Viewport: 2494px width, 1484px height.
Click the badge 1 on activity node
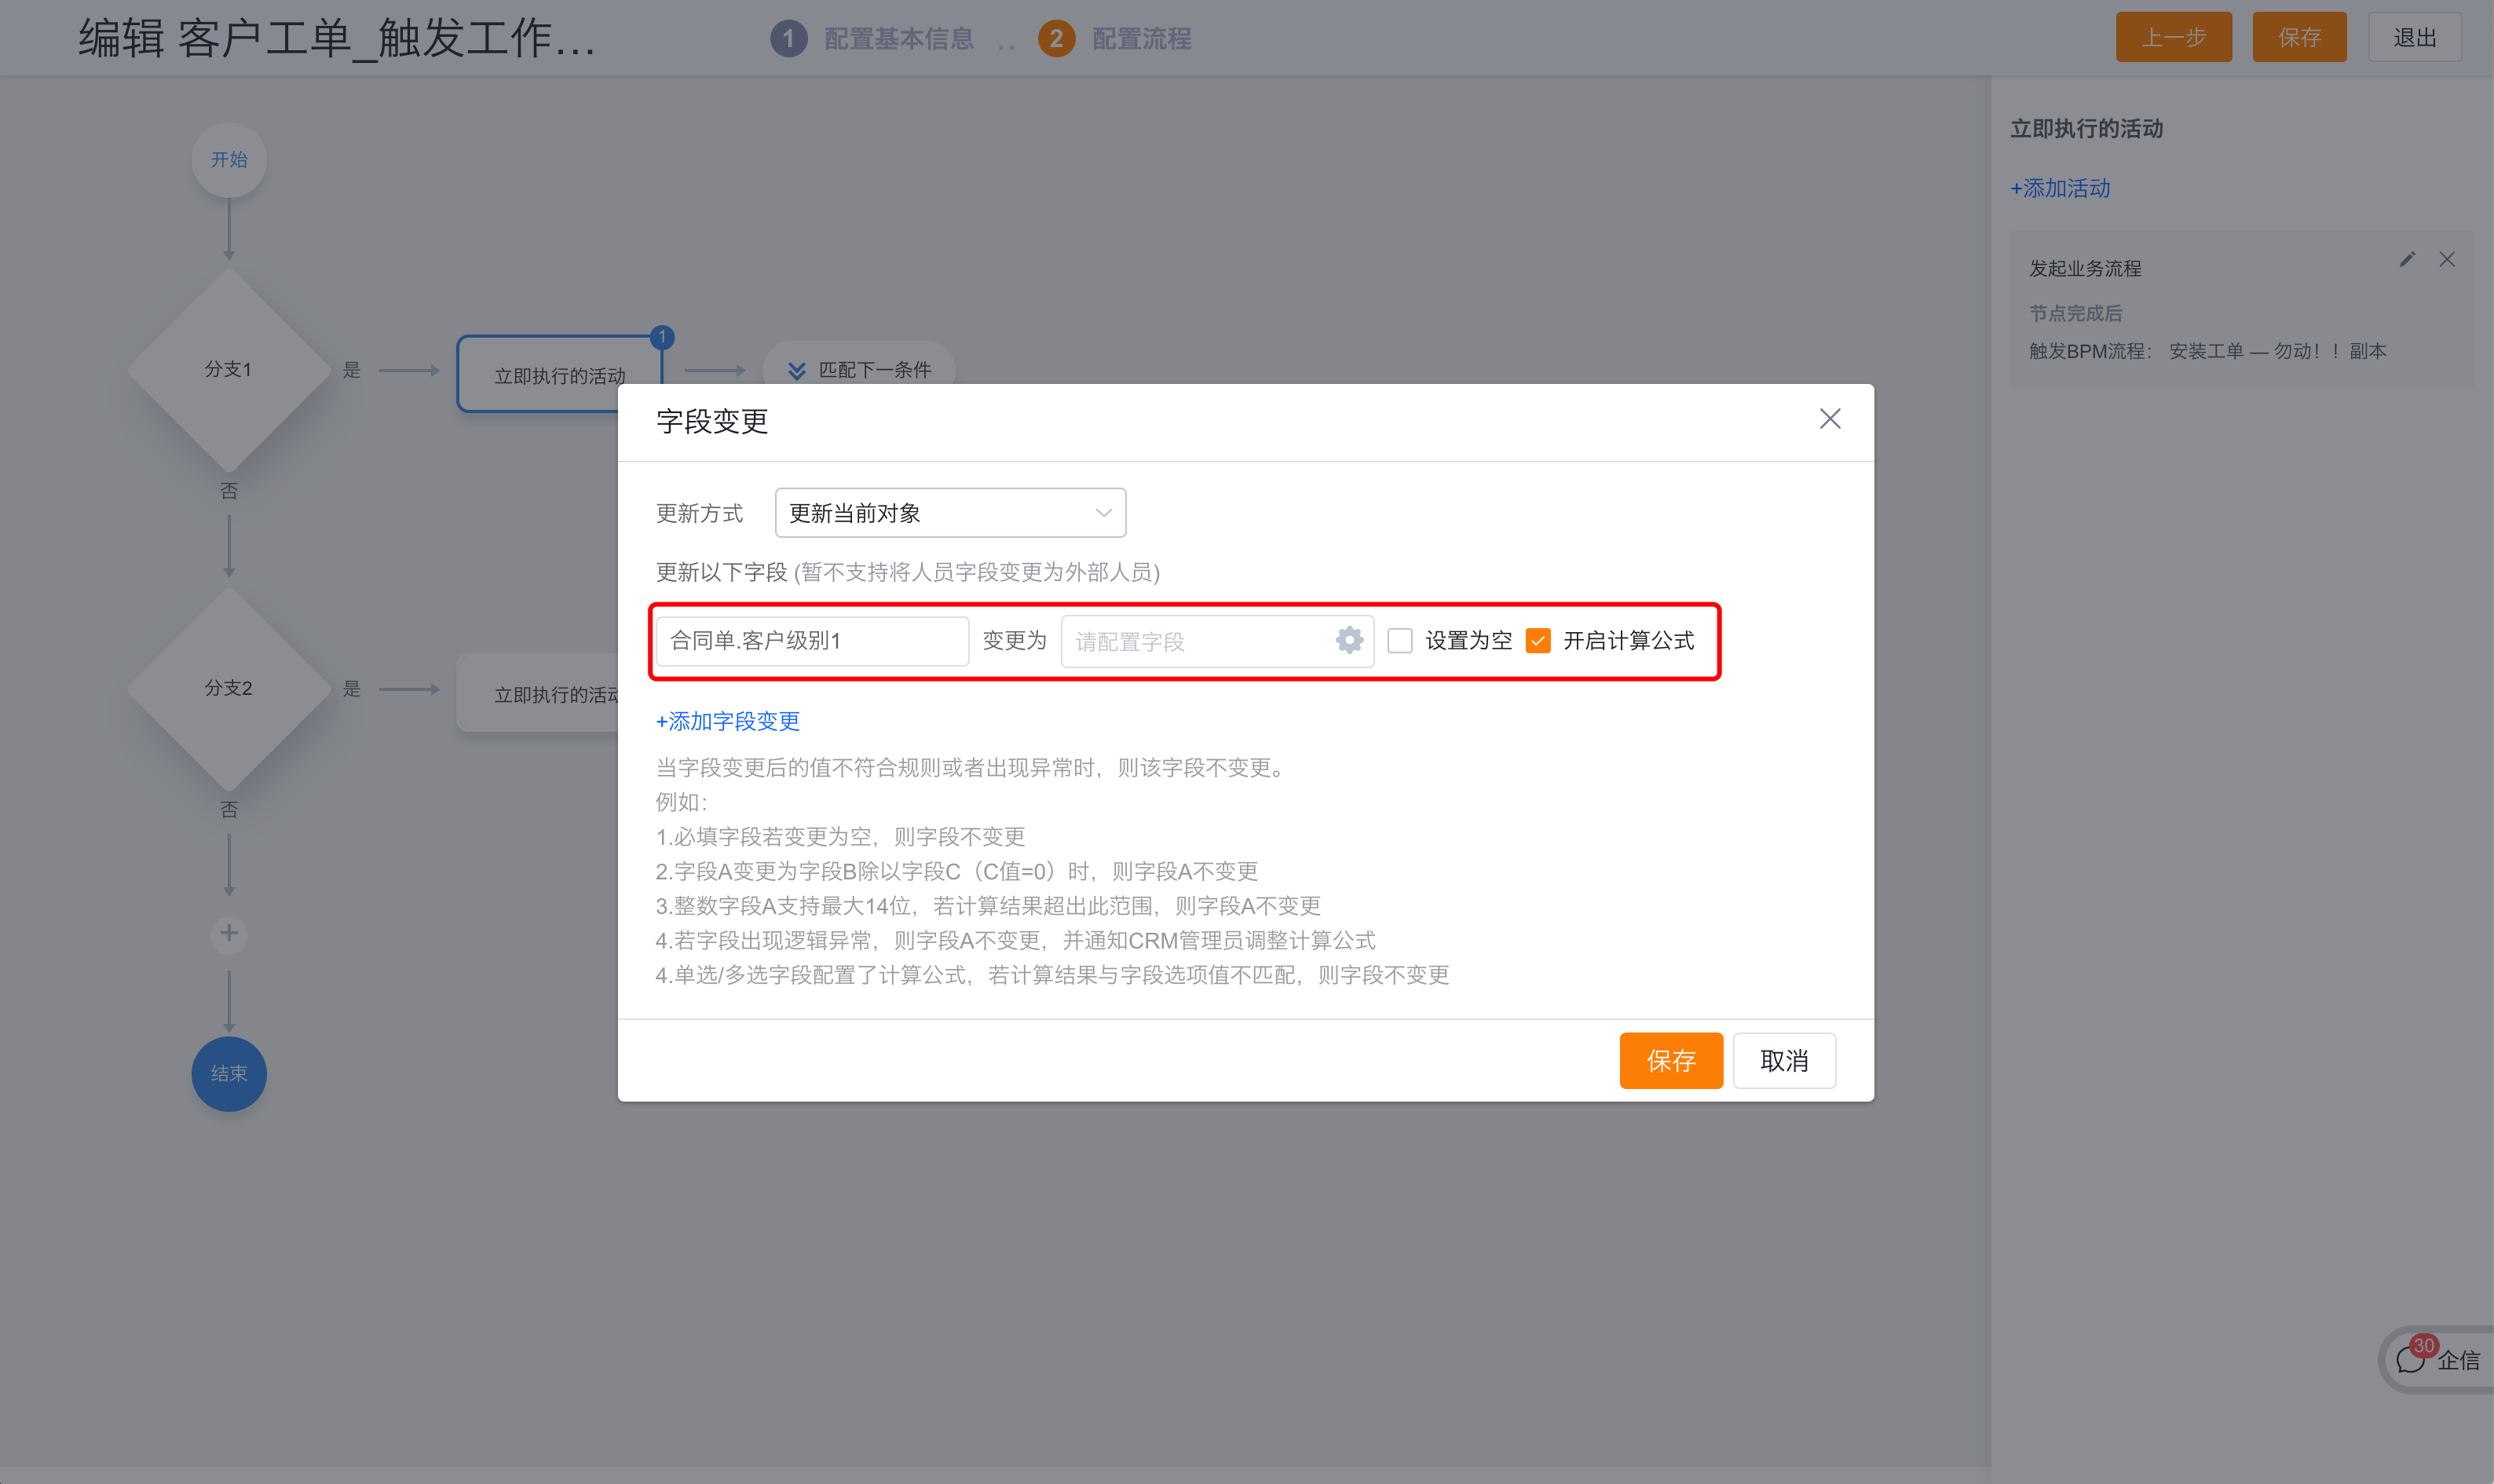(x=662, y=337)
